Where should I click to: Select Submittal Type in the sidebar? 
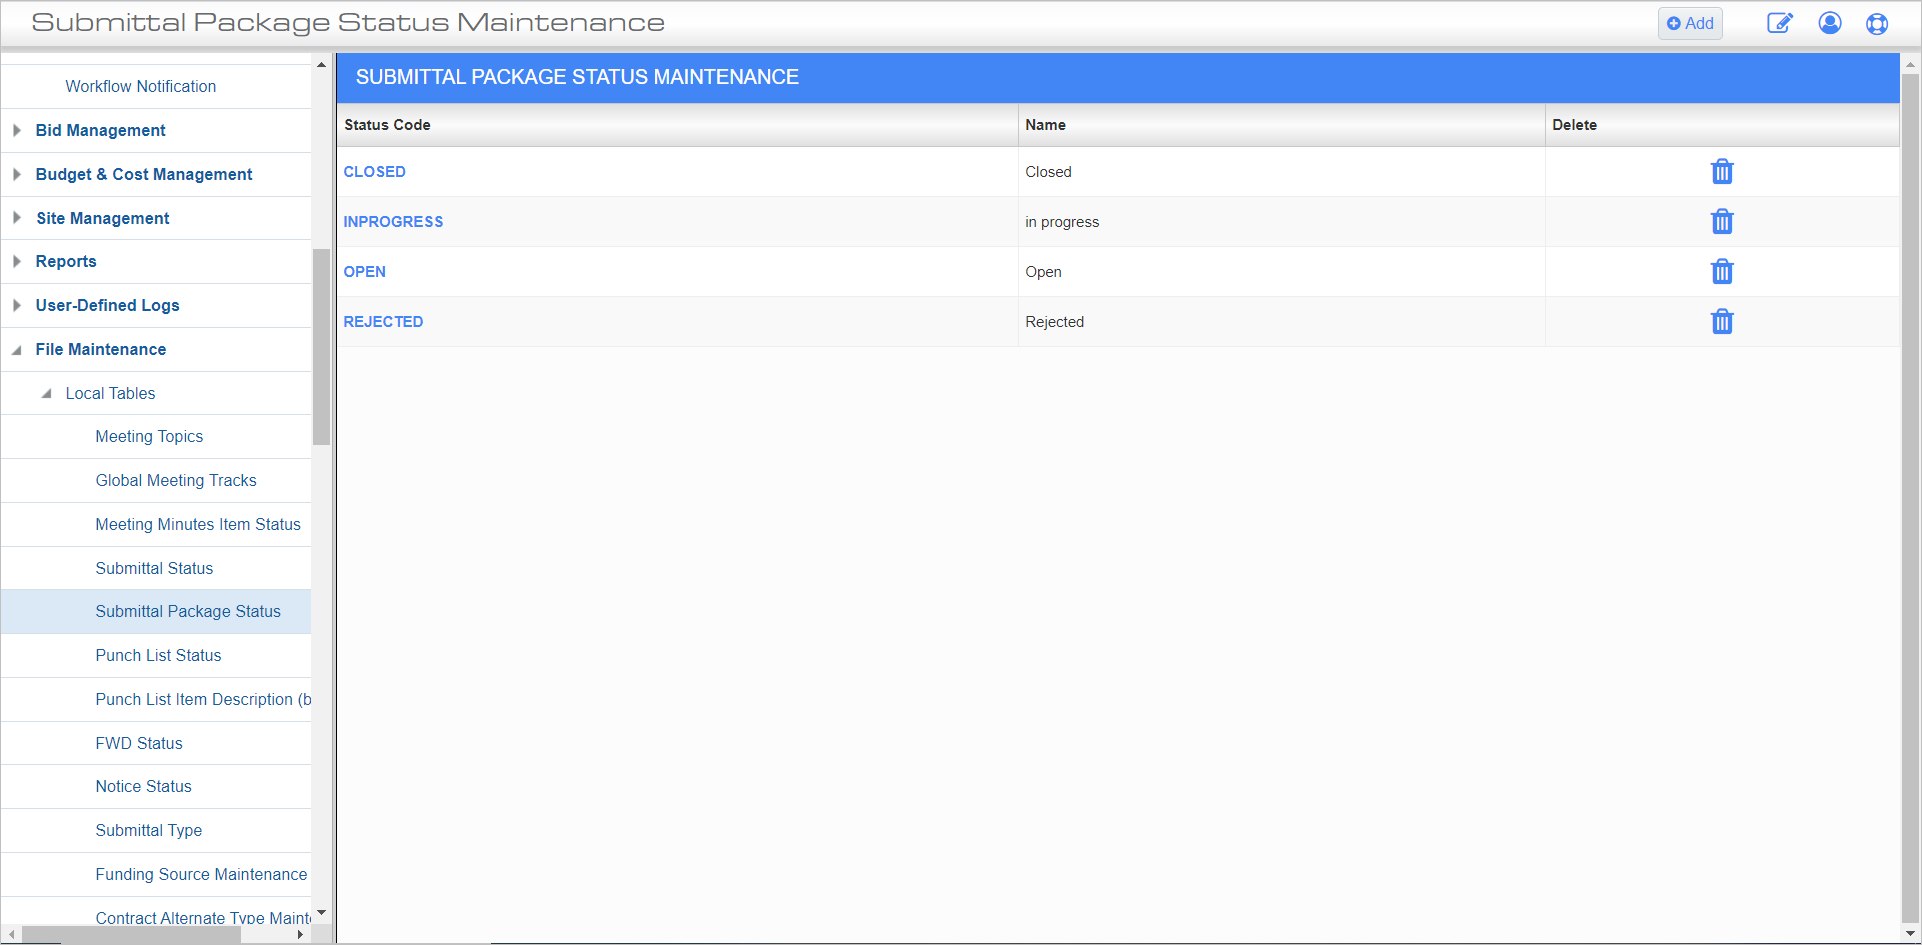[x=148, y=830]
